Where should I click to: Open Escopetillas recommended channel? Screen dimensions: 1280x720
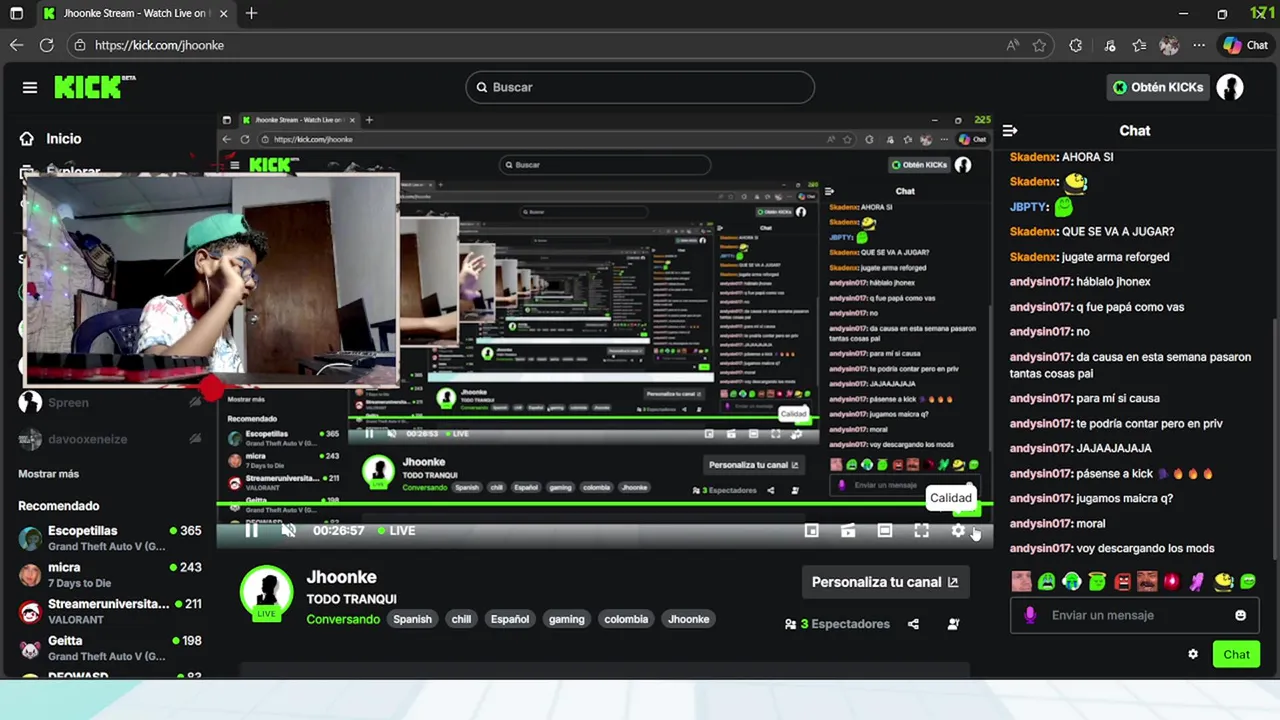point(109,539)
